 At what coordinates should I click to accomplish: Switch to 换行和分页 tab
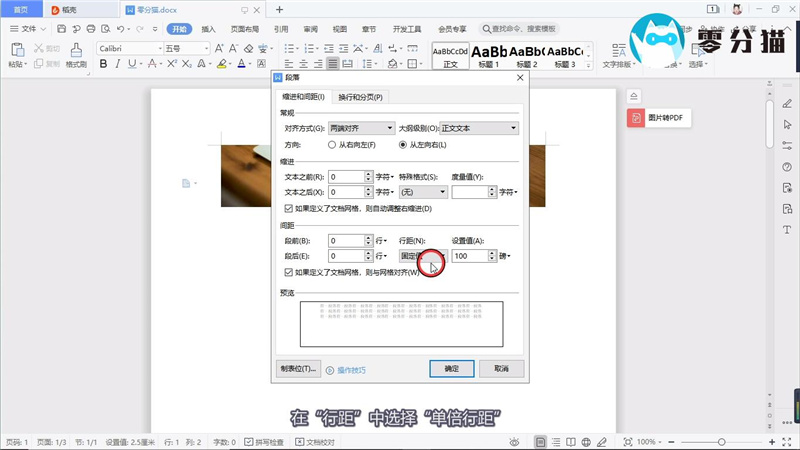360,97
